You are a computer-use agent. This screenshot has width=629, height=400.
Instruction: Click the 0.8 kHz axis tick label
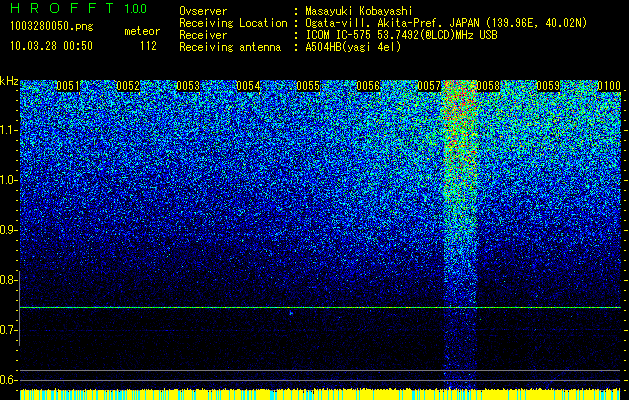tap(7, 280)
